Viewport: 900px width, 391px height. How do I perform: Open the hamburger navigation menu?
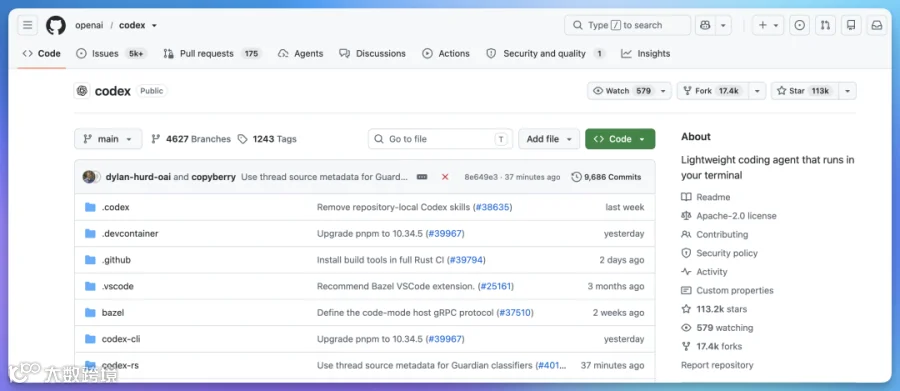27,25
